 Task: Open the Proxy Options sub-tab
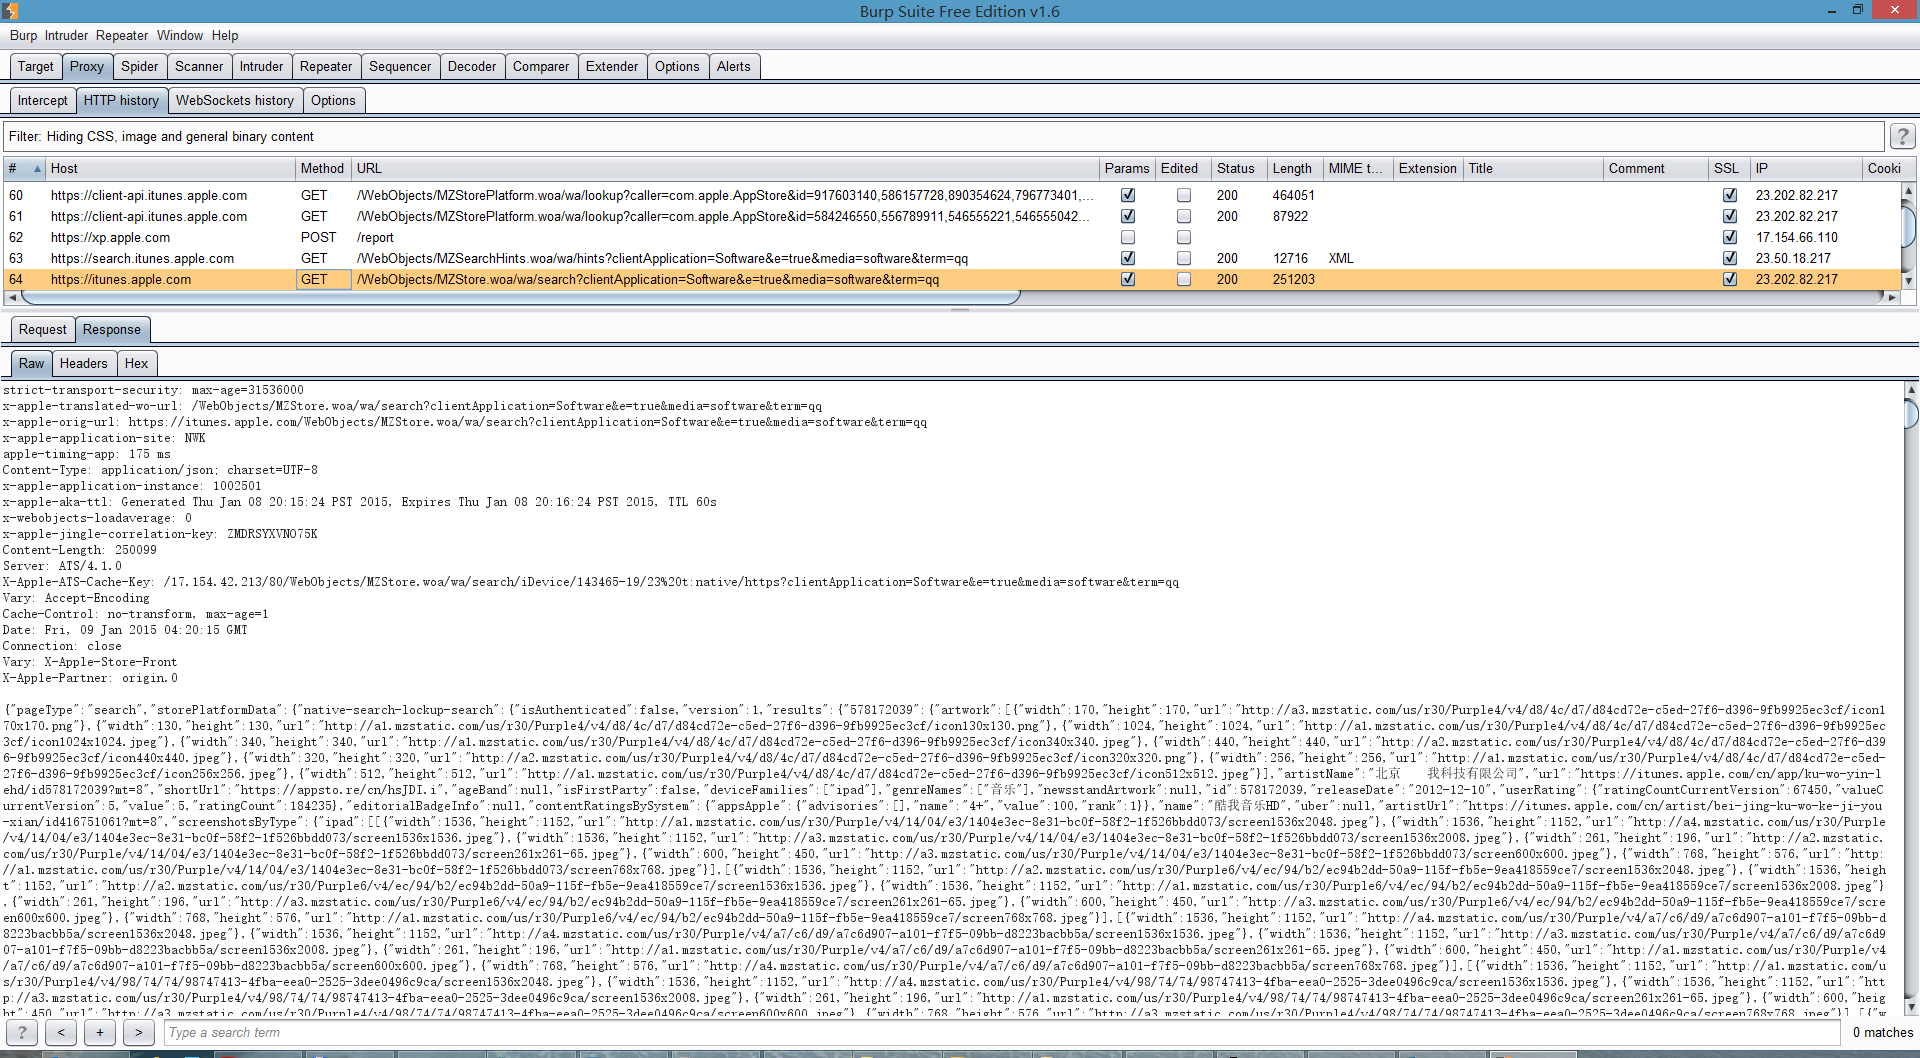[x=333, y=101]
